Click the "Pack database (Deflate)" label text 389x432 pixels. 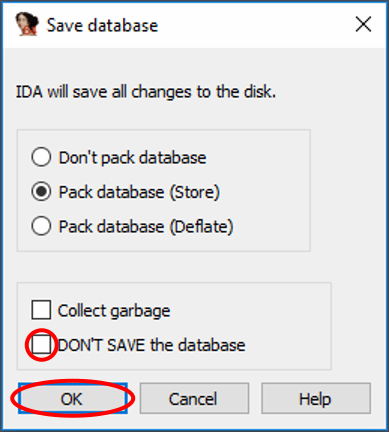146,227
